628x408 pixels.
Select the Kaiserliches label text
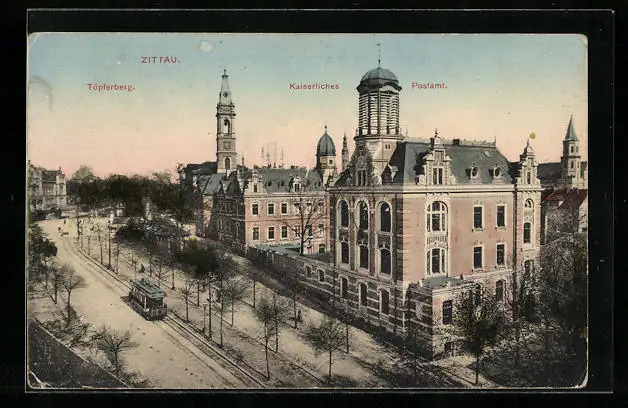coord(314,86)
